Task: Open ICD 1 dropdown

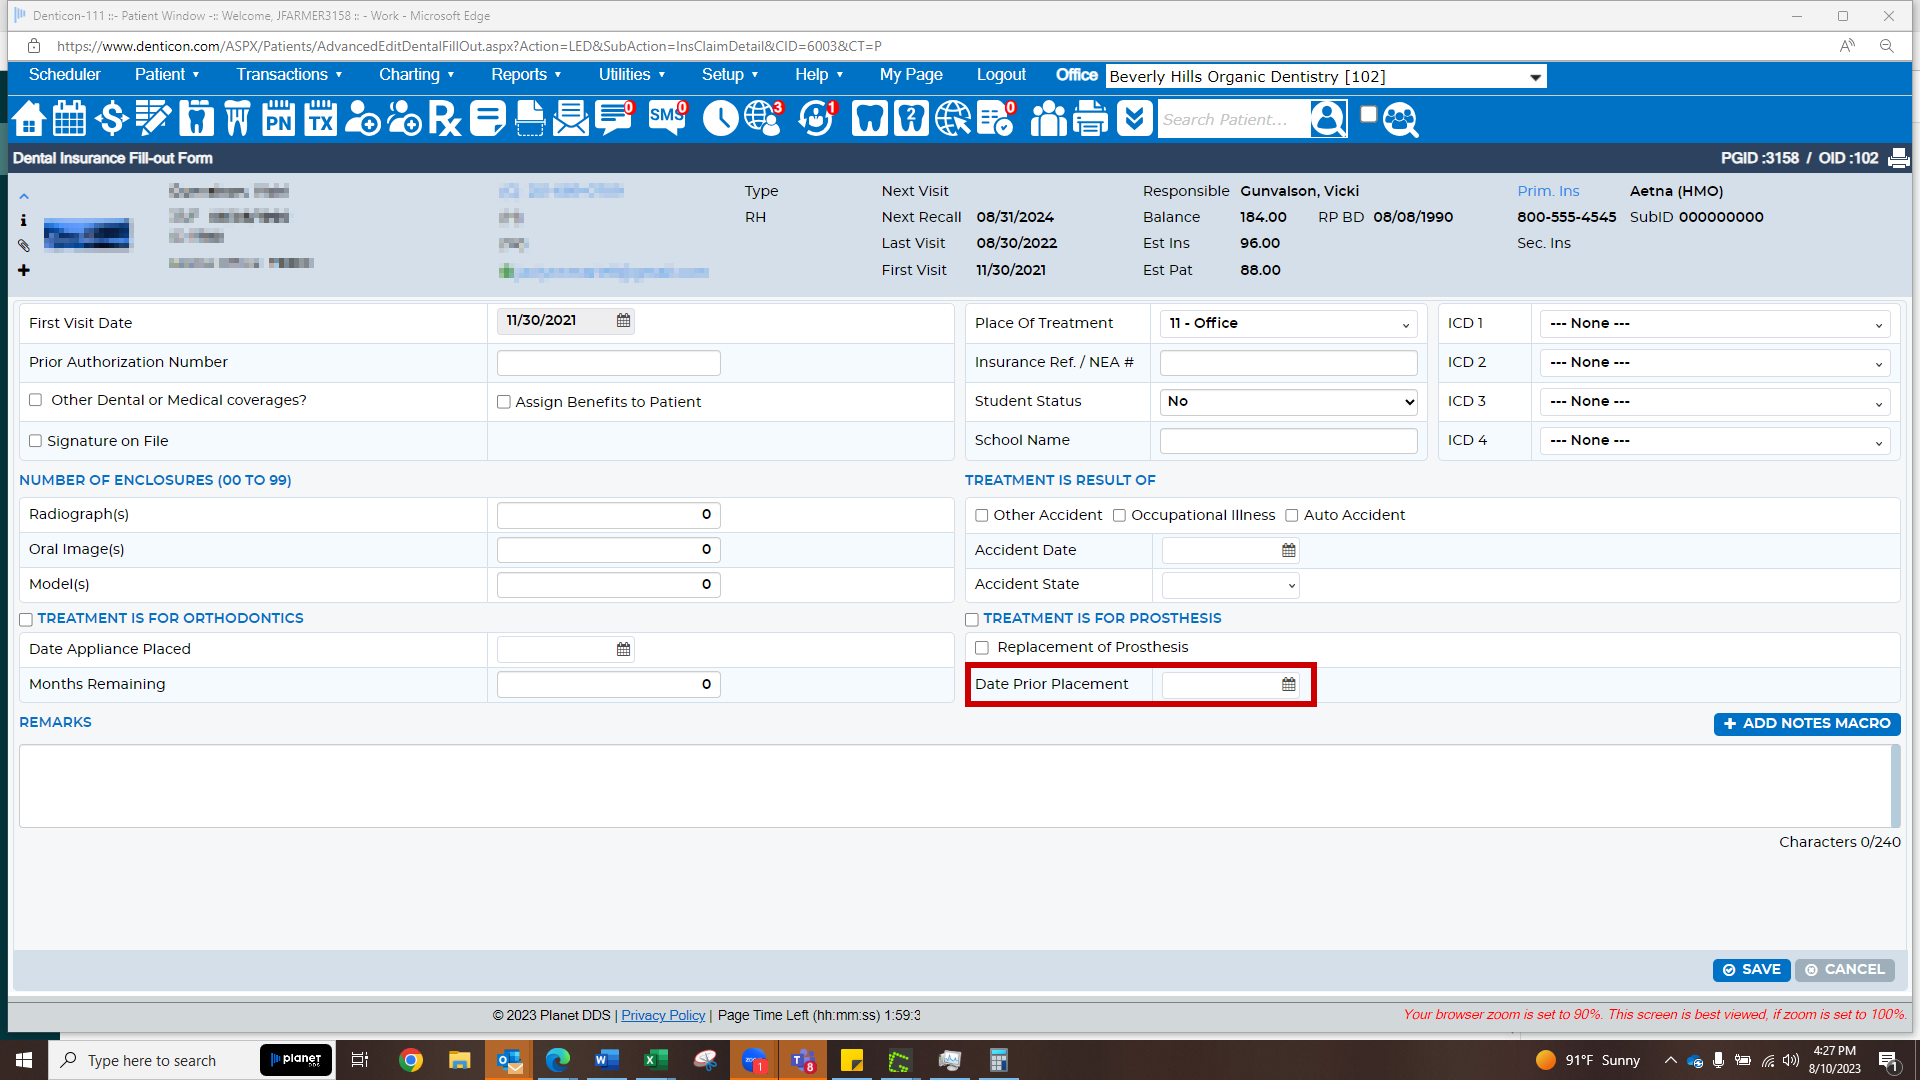Action: click(x=1715, y=324)
